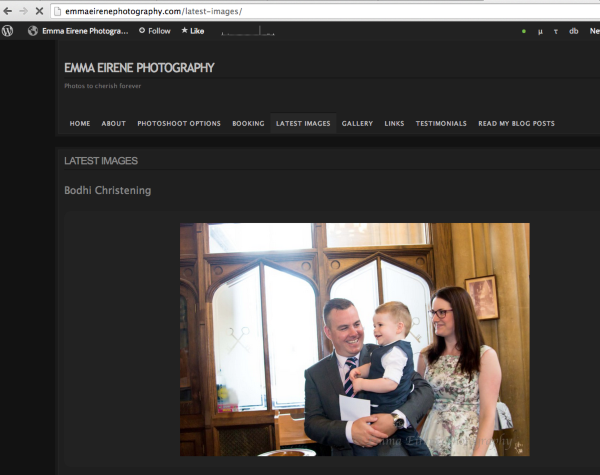Click the Latest Images page heading
Viewport: 600px width, 475px height.
click(x=101, y=161)
